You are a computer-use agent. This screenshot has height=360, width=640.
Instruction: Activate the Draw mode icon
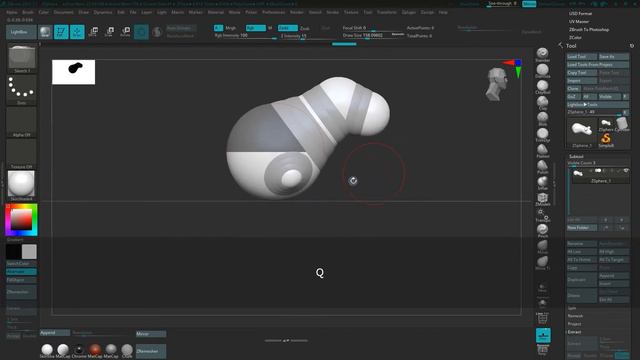77,32
